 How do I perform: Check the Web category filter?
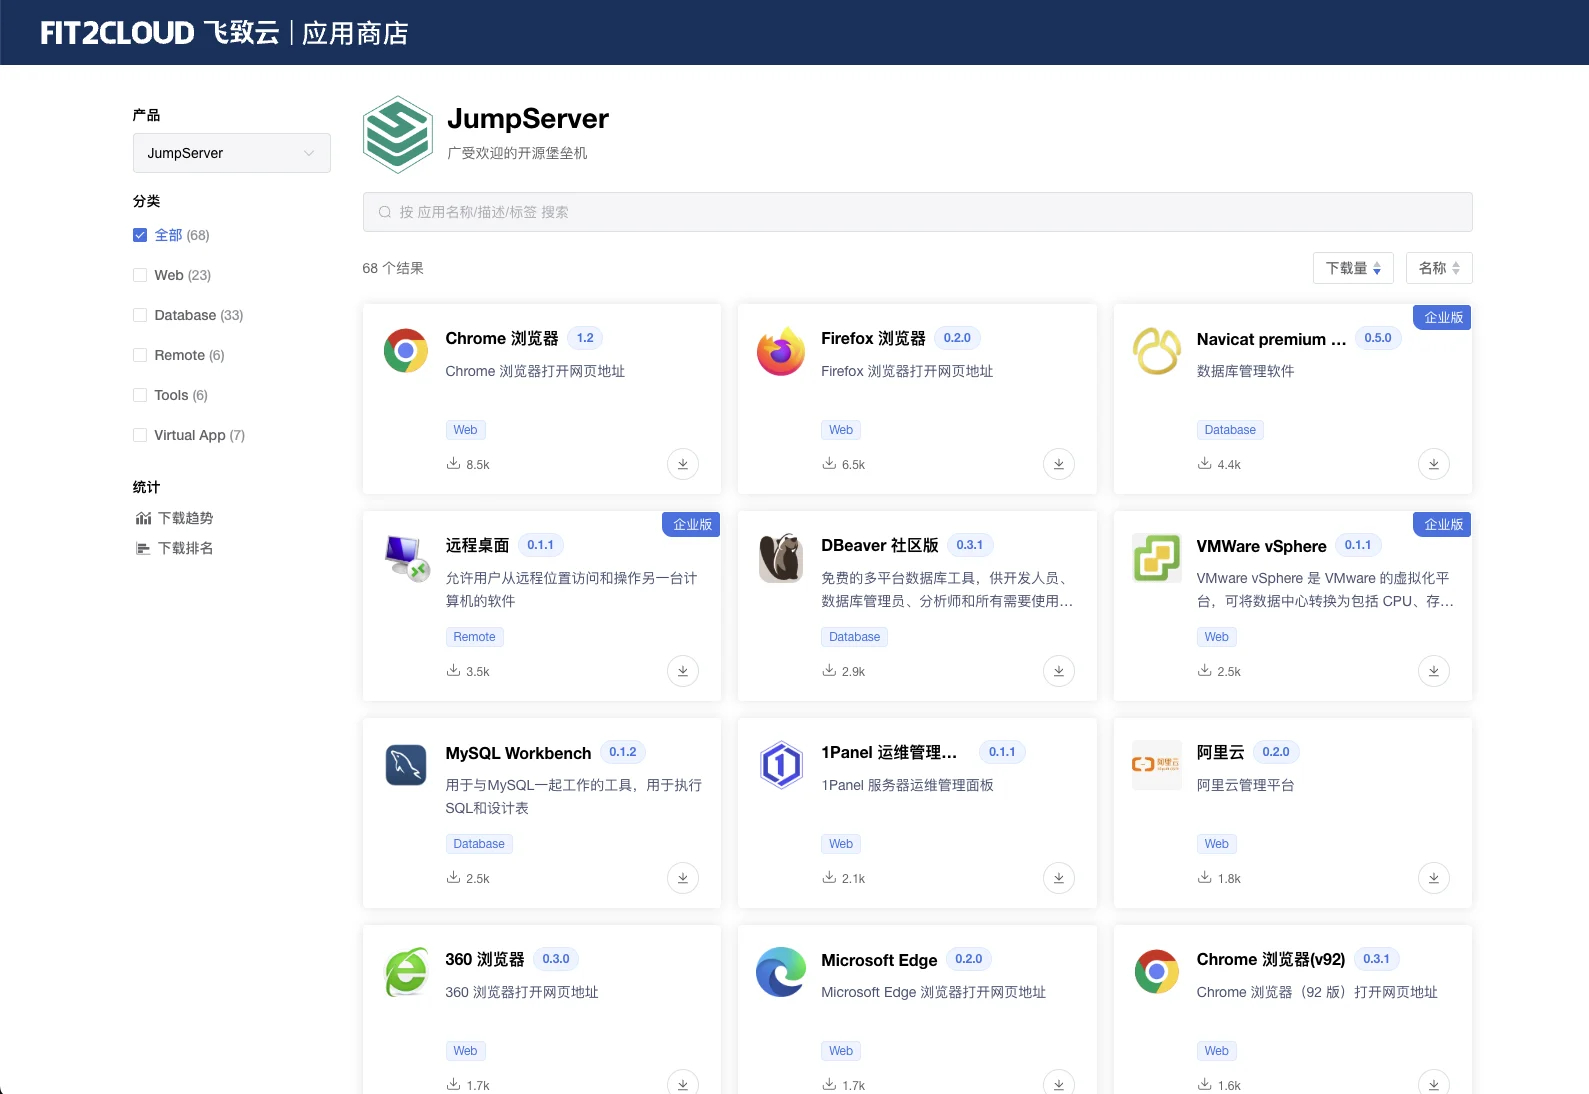click(140, 275)
